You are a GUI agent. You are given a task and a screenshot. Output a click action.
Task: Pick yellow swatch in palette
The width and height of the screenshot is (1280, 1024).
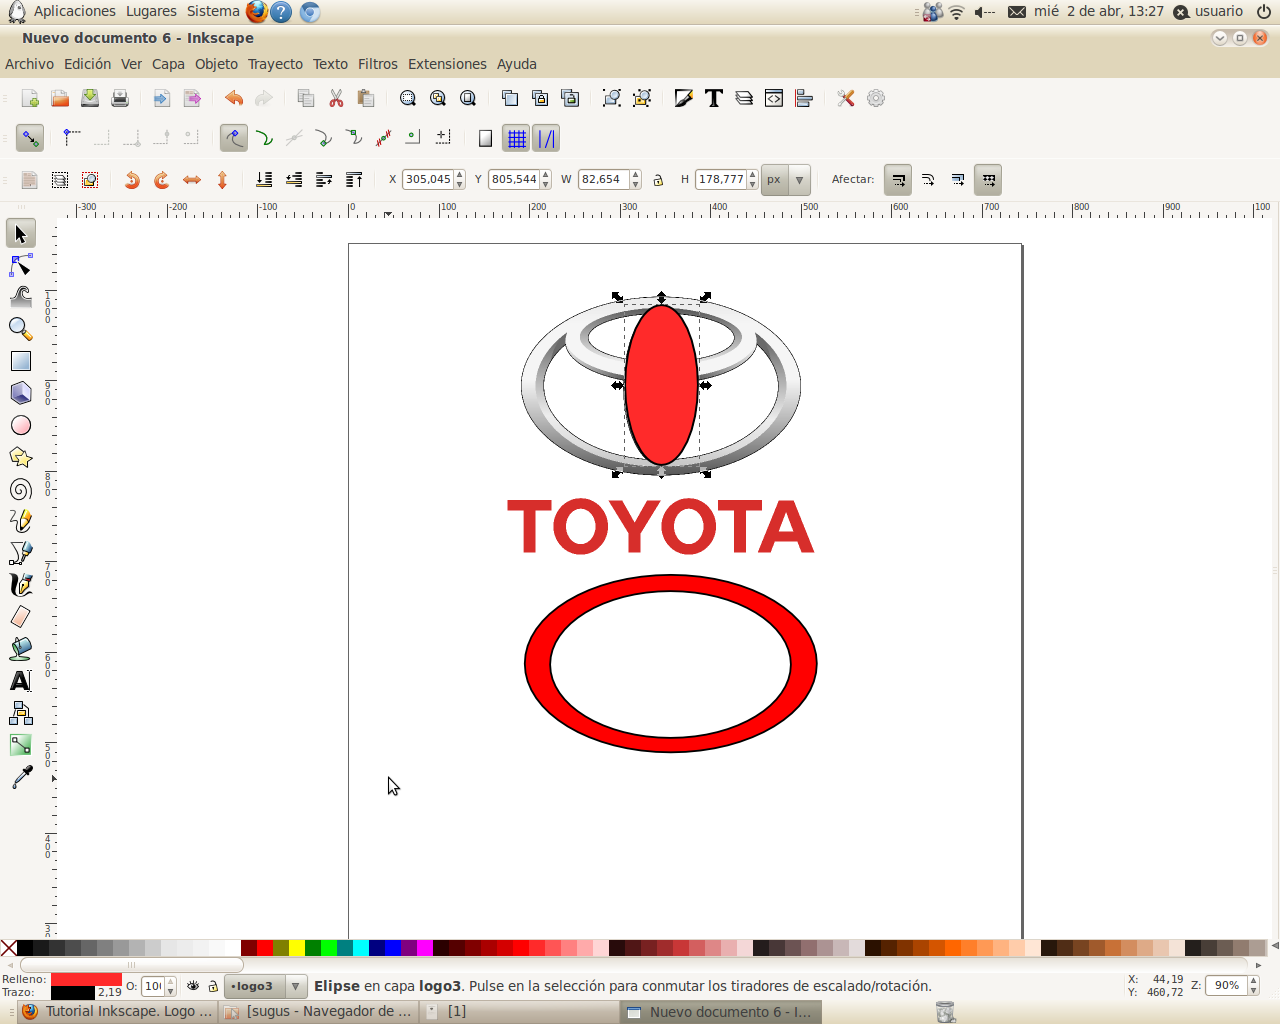297,948
